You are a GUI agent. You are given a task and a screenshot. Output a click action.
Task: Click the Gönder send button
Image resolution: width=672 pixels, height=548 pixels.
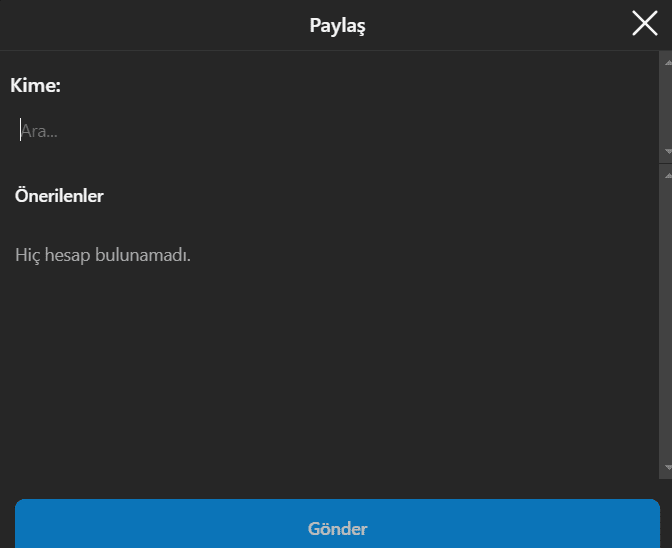coord(337,524)
